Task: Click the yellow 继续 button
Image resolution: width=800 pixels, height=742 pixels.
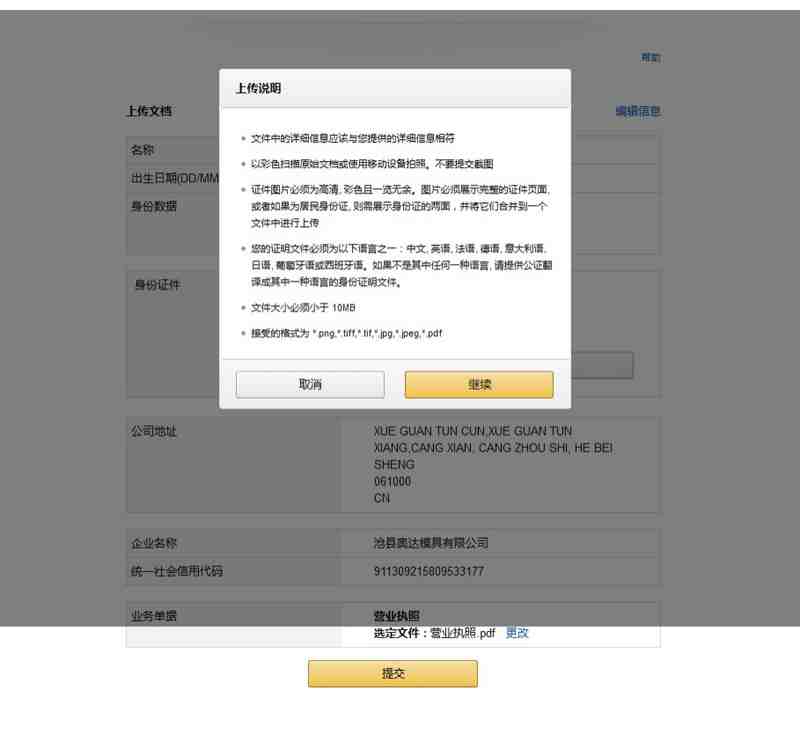Action: [x=479, y=384]
